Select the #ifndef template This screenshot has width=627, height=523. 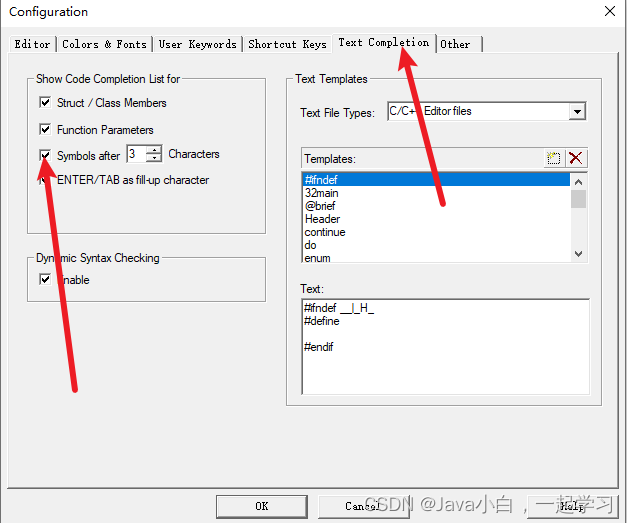pos(436,180)
